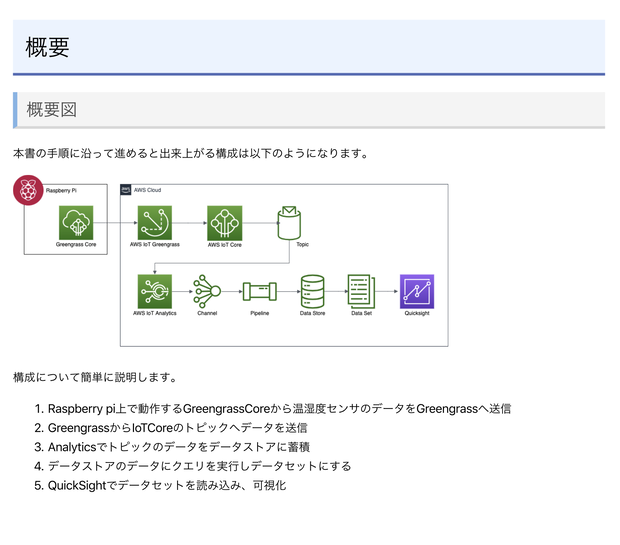Click the AWS Cloud logo badge
This screenshot has height=545, width=620.
pos(126,190)
